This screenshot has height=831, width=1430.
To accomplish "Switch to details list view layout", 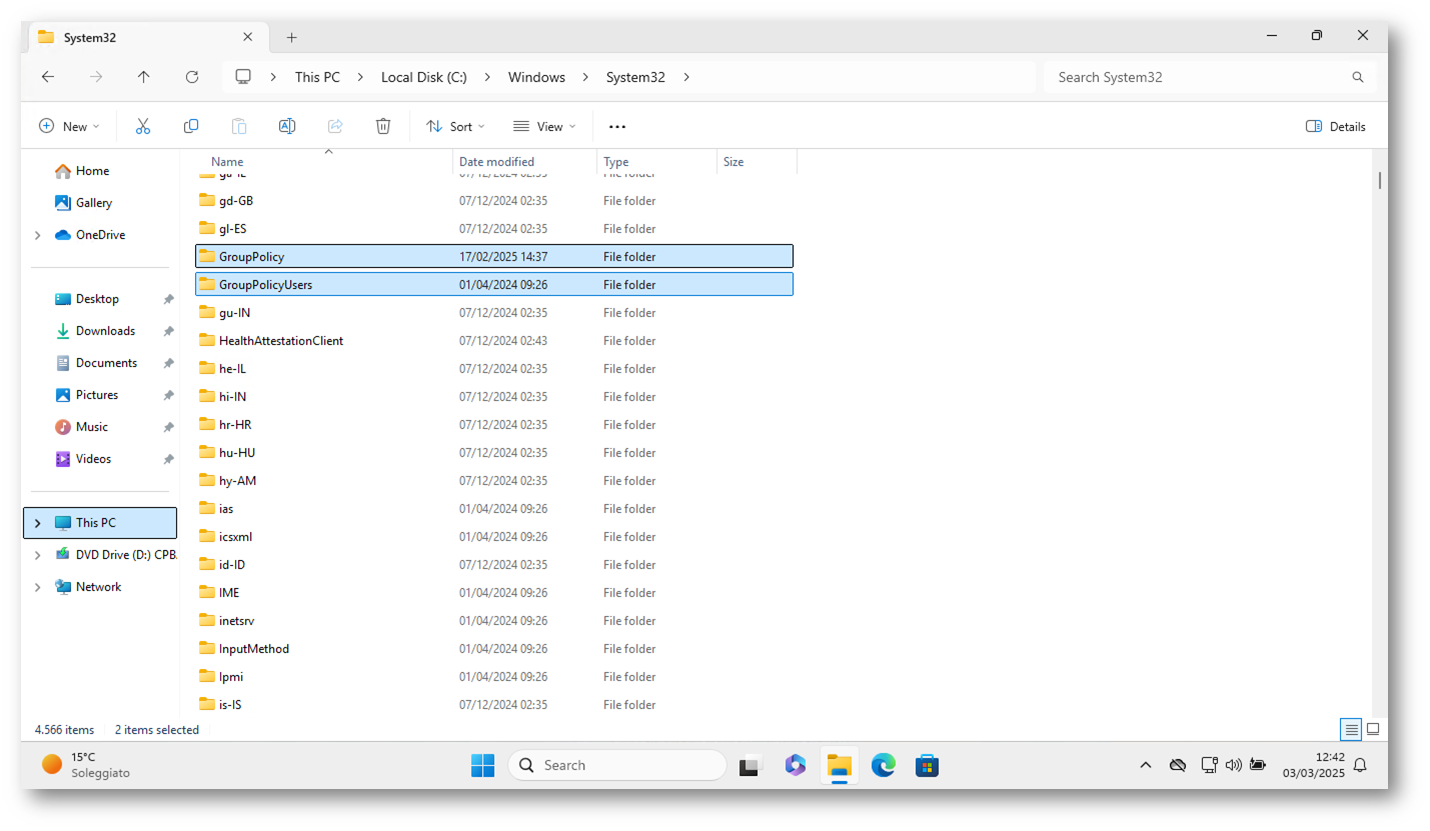I will coord(1351,729).
